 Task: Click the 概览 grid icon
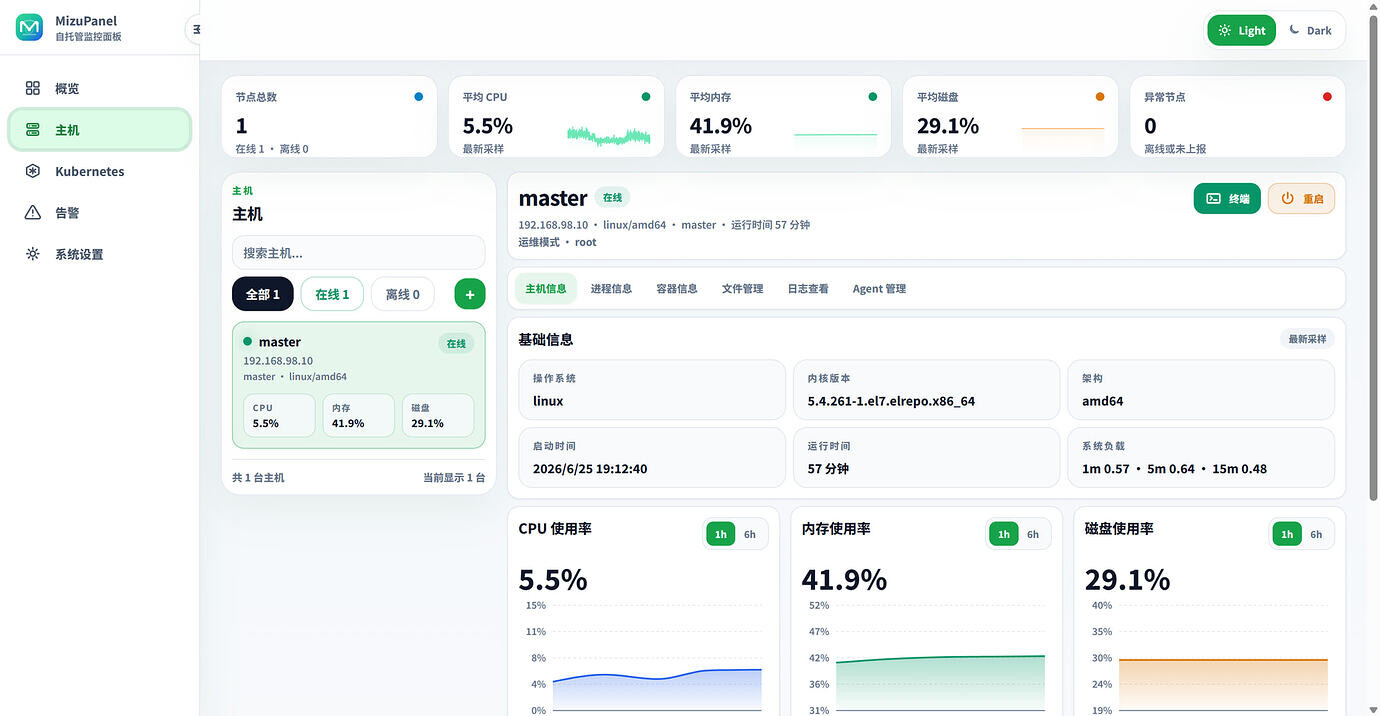pyautogui.click(x=33, y=88)
